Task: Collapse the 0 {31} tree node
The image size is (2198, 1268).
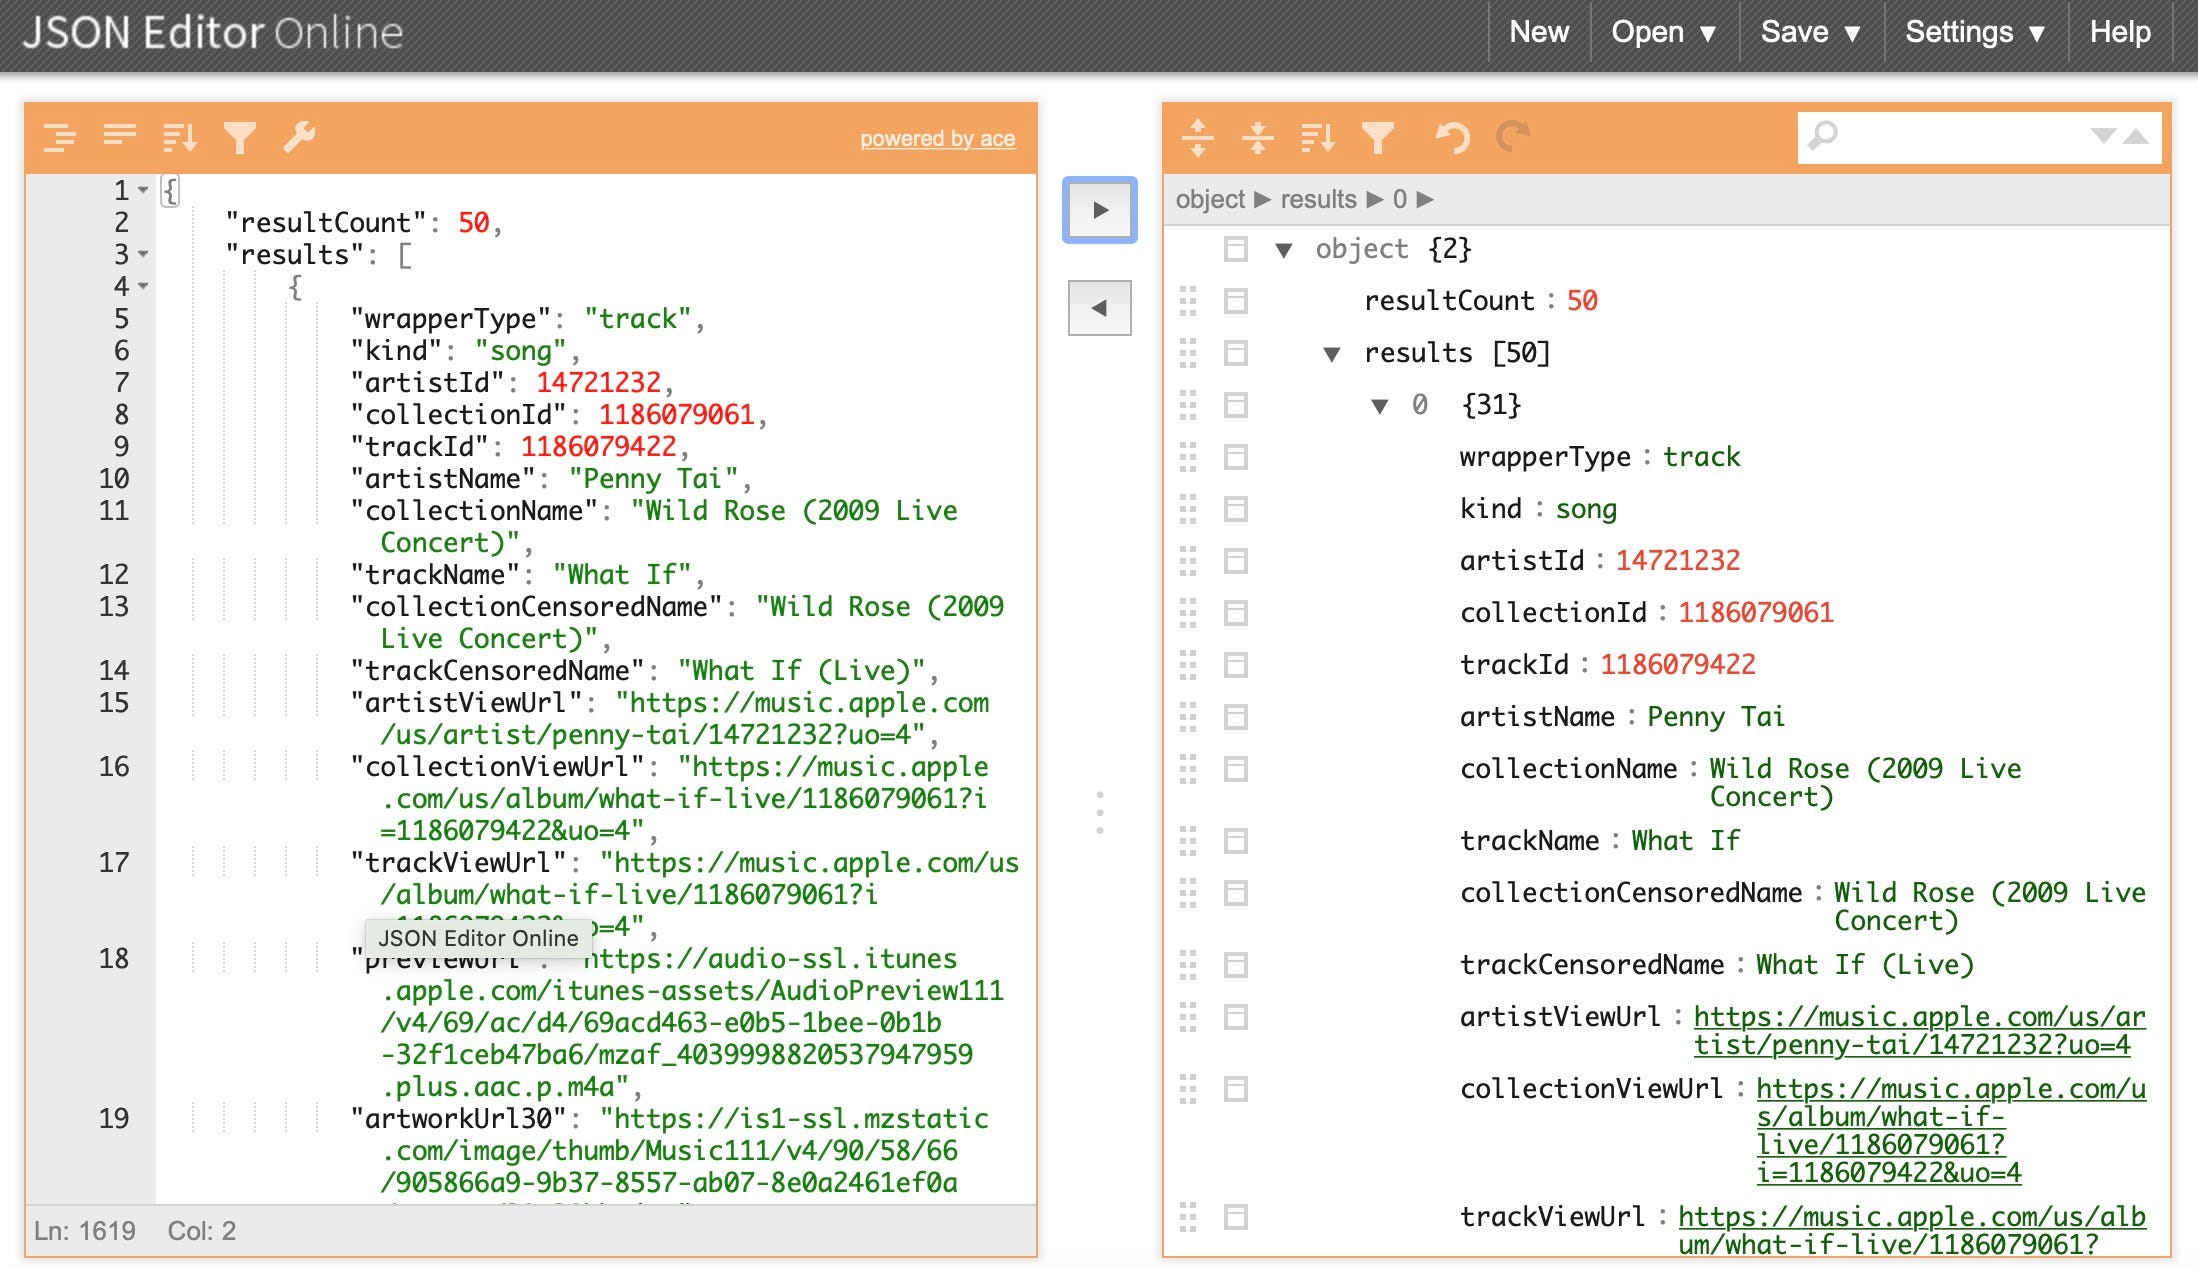Action: click(1380, 404)
